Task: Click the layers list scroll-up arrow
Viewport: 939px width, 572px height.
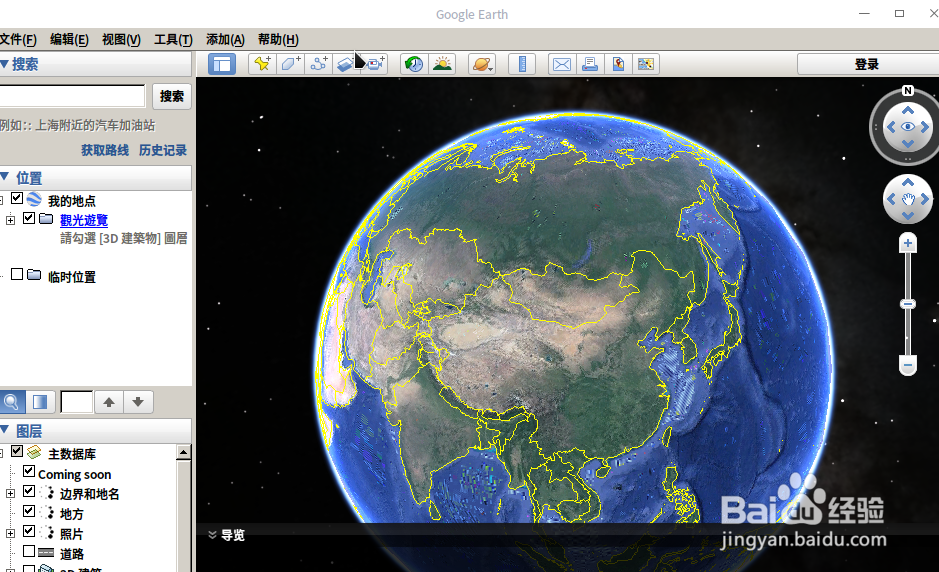Action: 184,452
